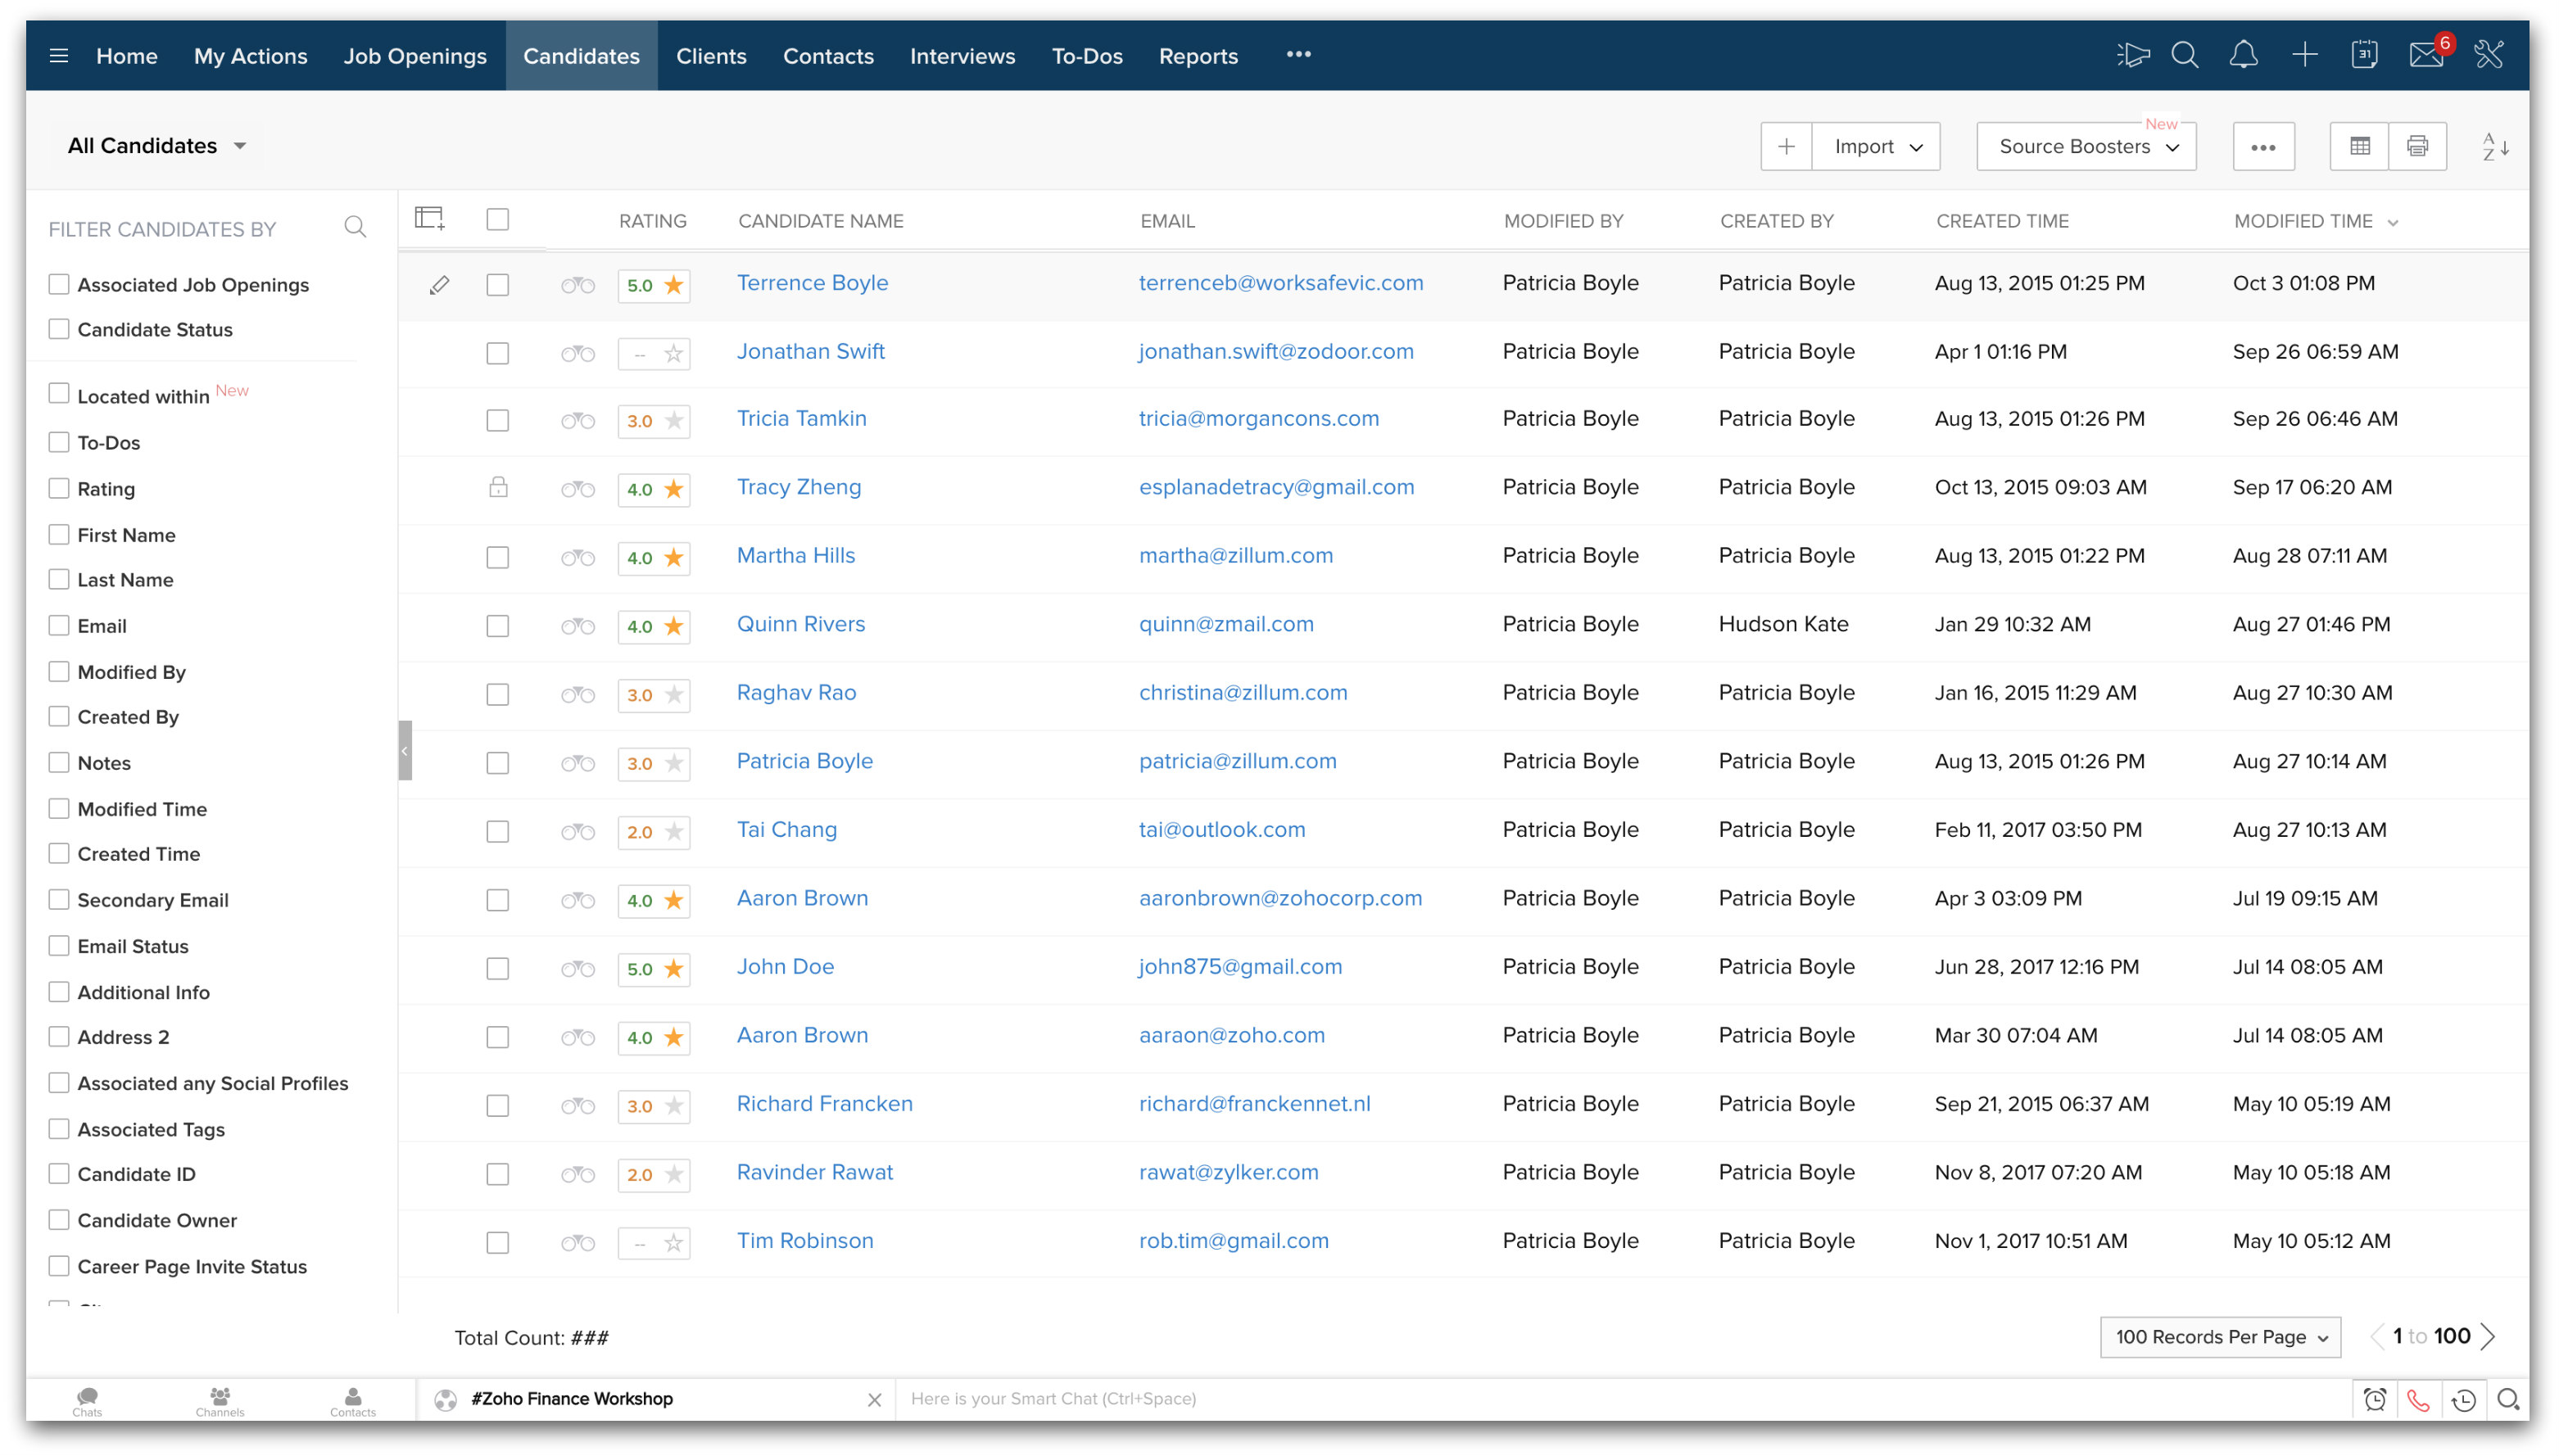Image resolution: width=2559 pixels, height=1456 pixels.
Task: Switch to the Interviews tab
Action: coord(961,56)
